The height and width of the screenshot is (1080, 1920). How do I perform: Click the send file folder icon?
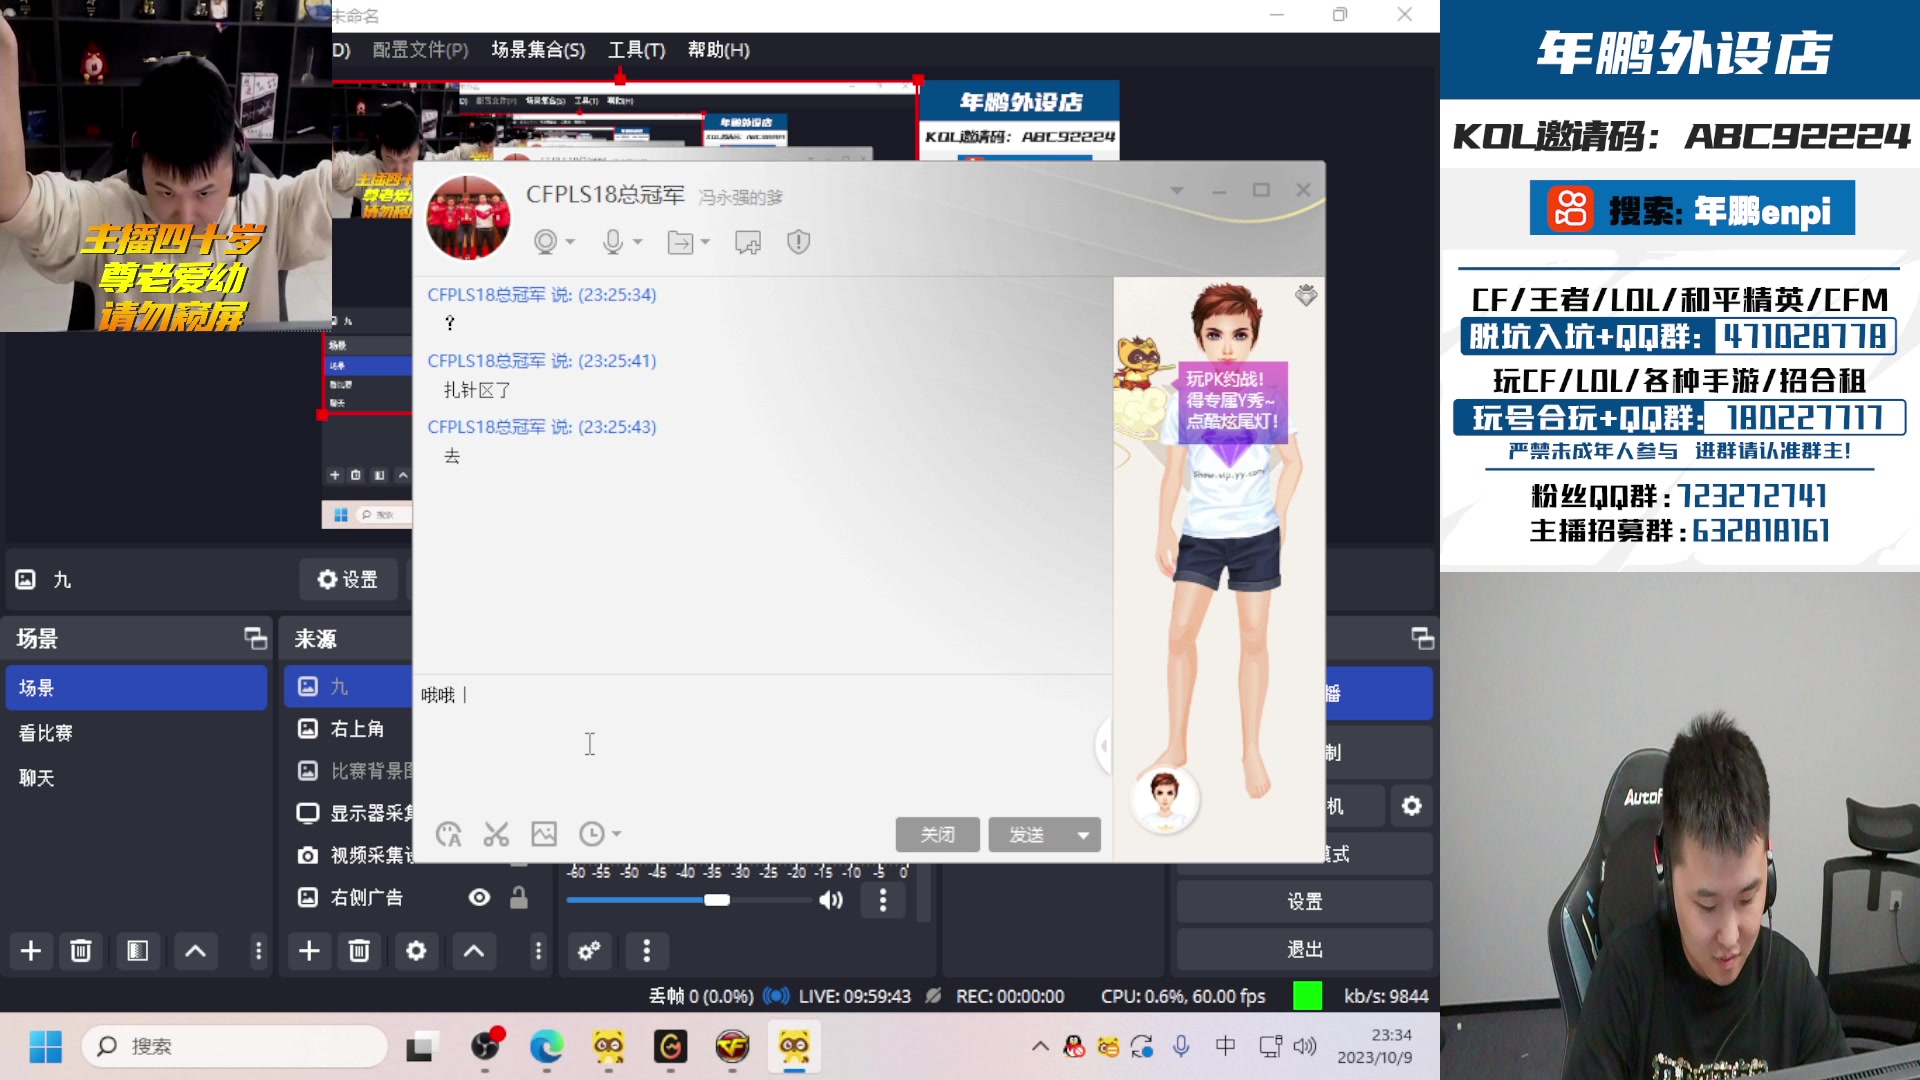(x=680, y=242)
